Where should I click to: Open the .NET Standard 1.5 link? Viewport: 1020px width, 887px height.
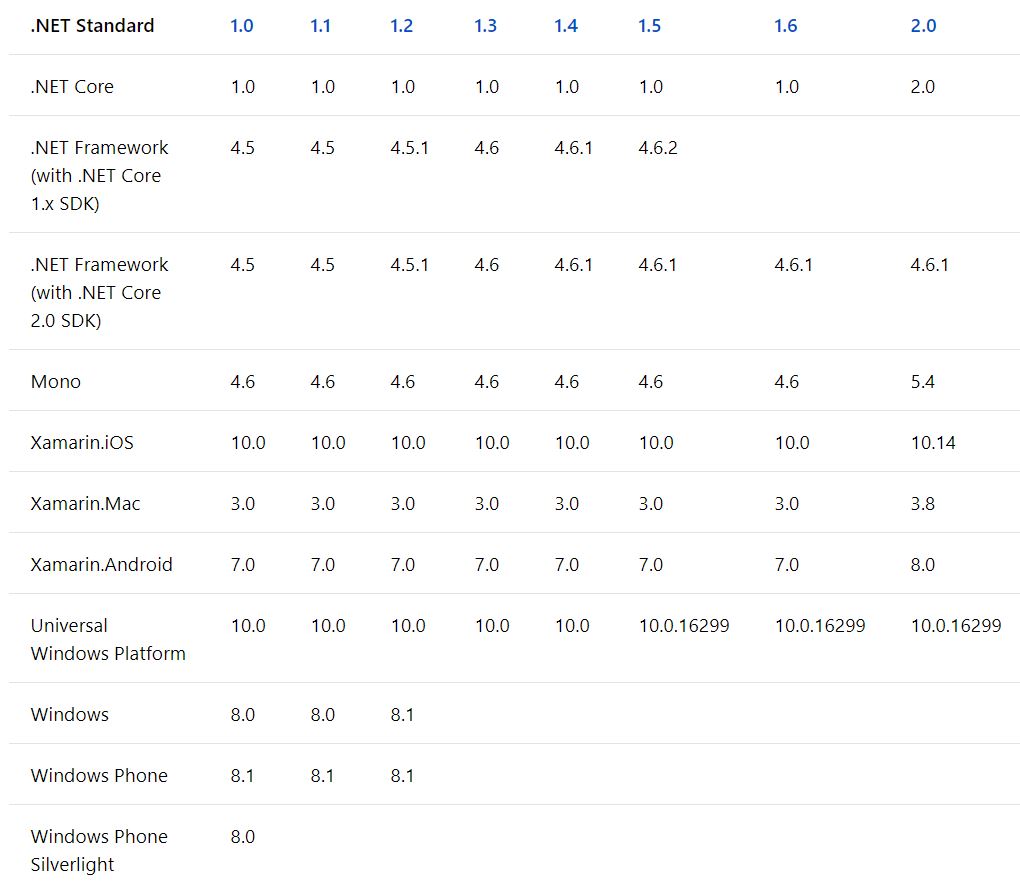(x=649, y=25)
